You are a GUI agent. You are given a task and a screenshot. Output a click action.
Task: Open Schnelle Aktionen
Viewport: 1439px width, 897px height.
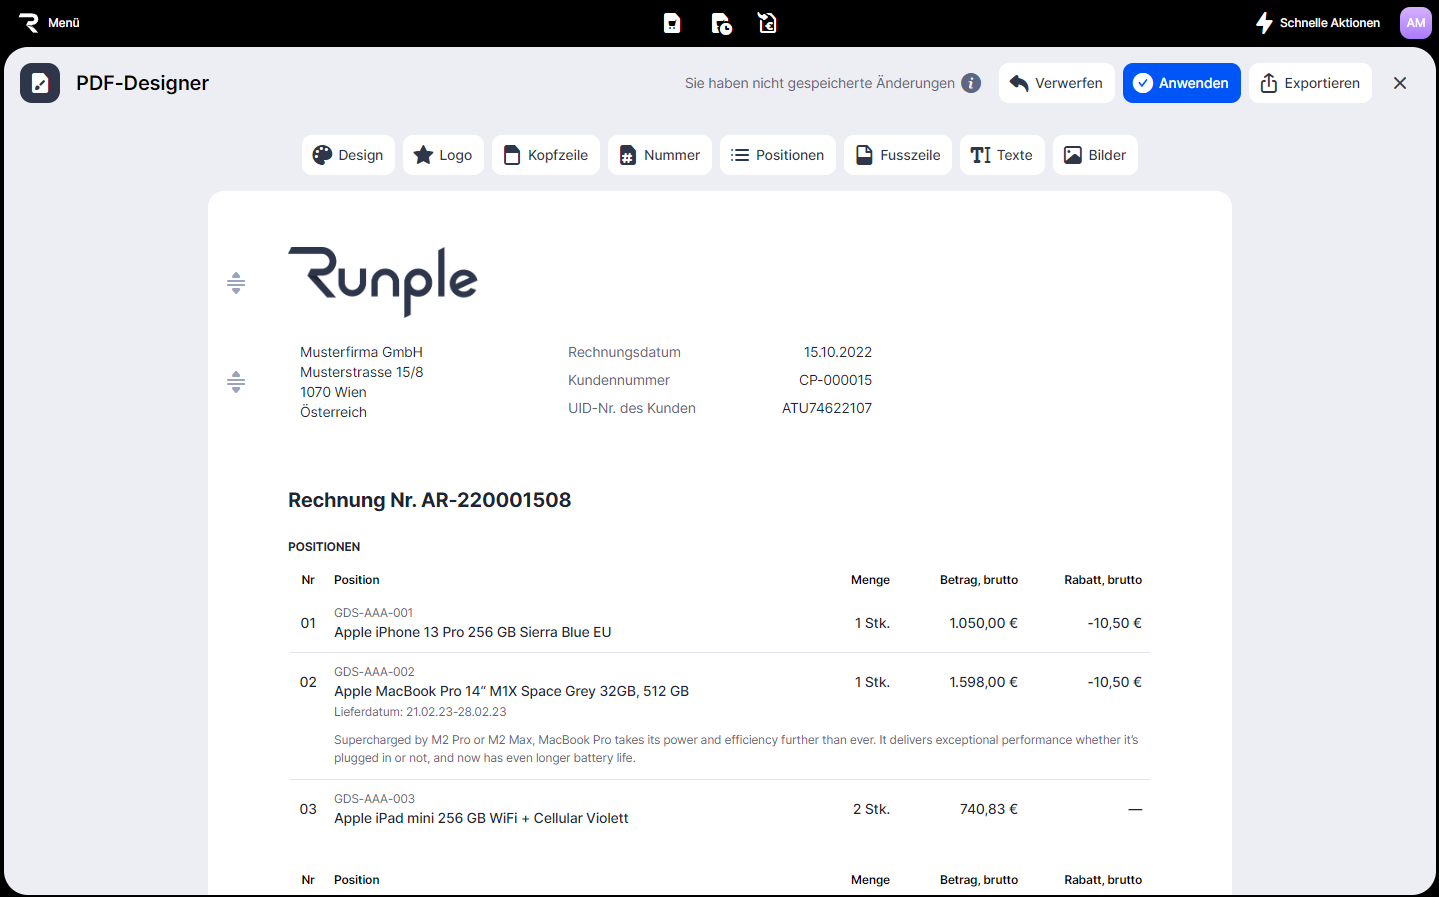(1318, 23)
